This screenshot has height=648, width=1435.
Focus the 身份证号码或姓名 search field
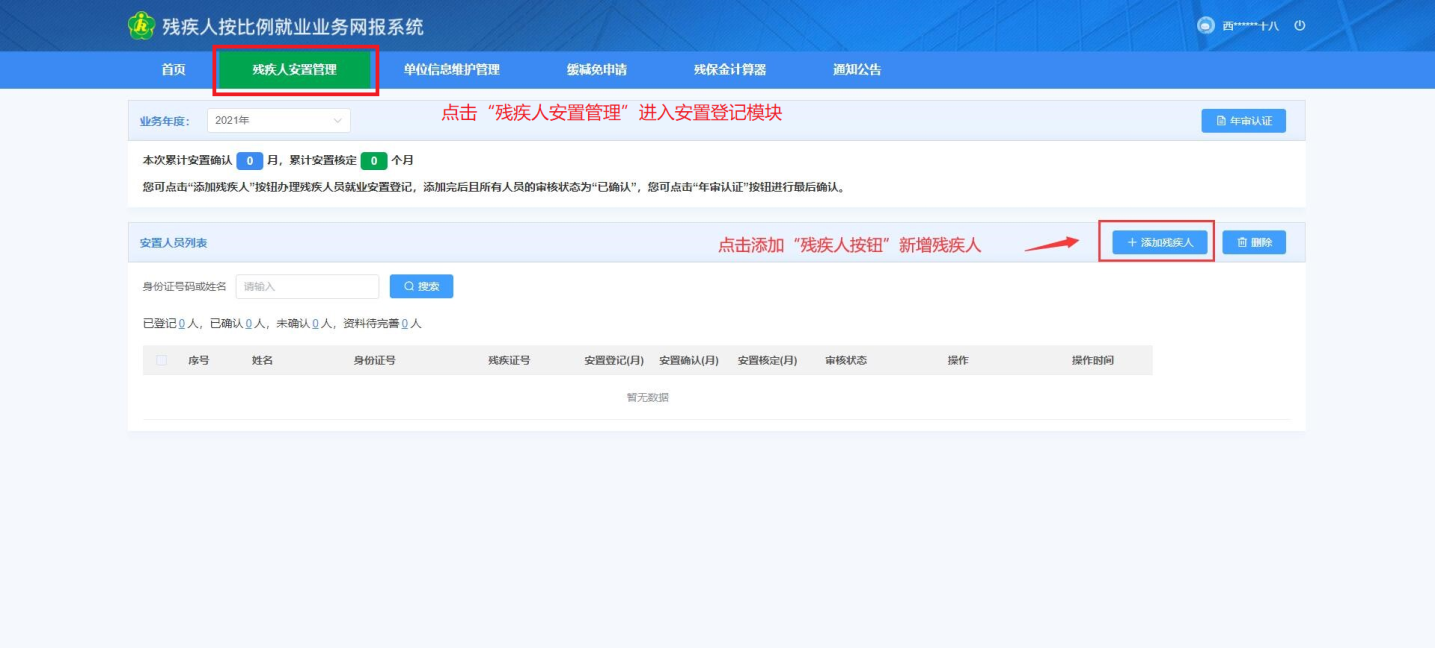307,286
